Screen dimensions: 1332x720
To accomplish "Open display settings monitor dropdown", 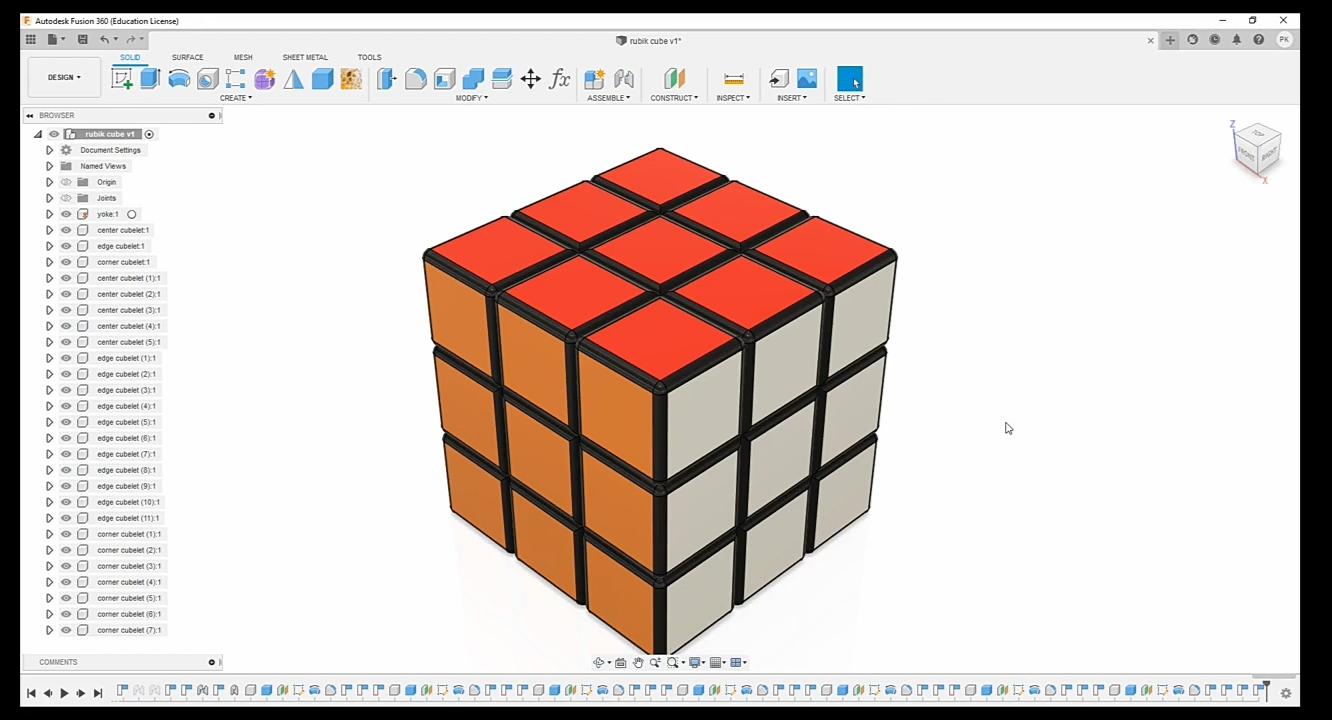I will click(x=697, y=663).
